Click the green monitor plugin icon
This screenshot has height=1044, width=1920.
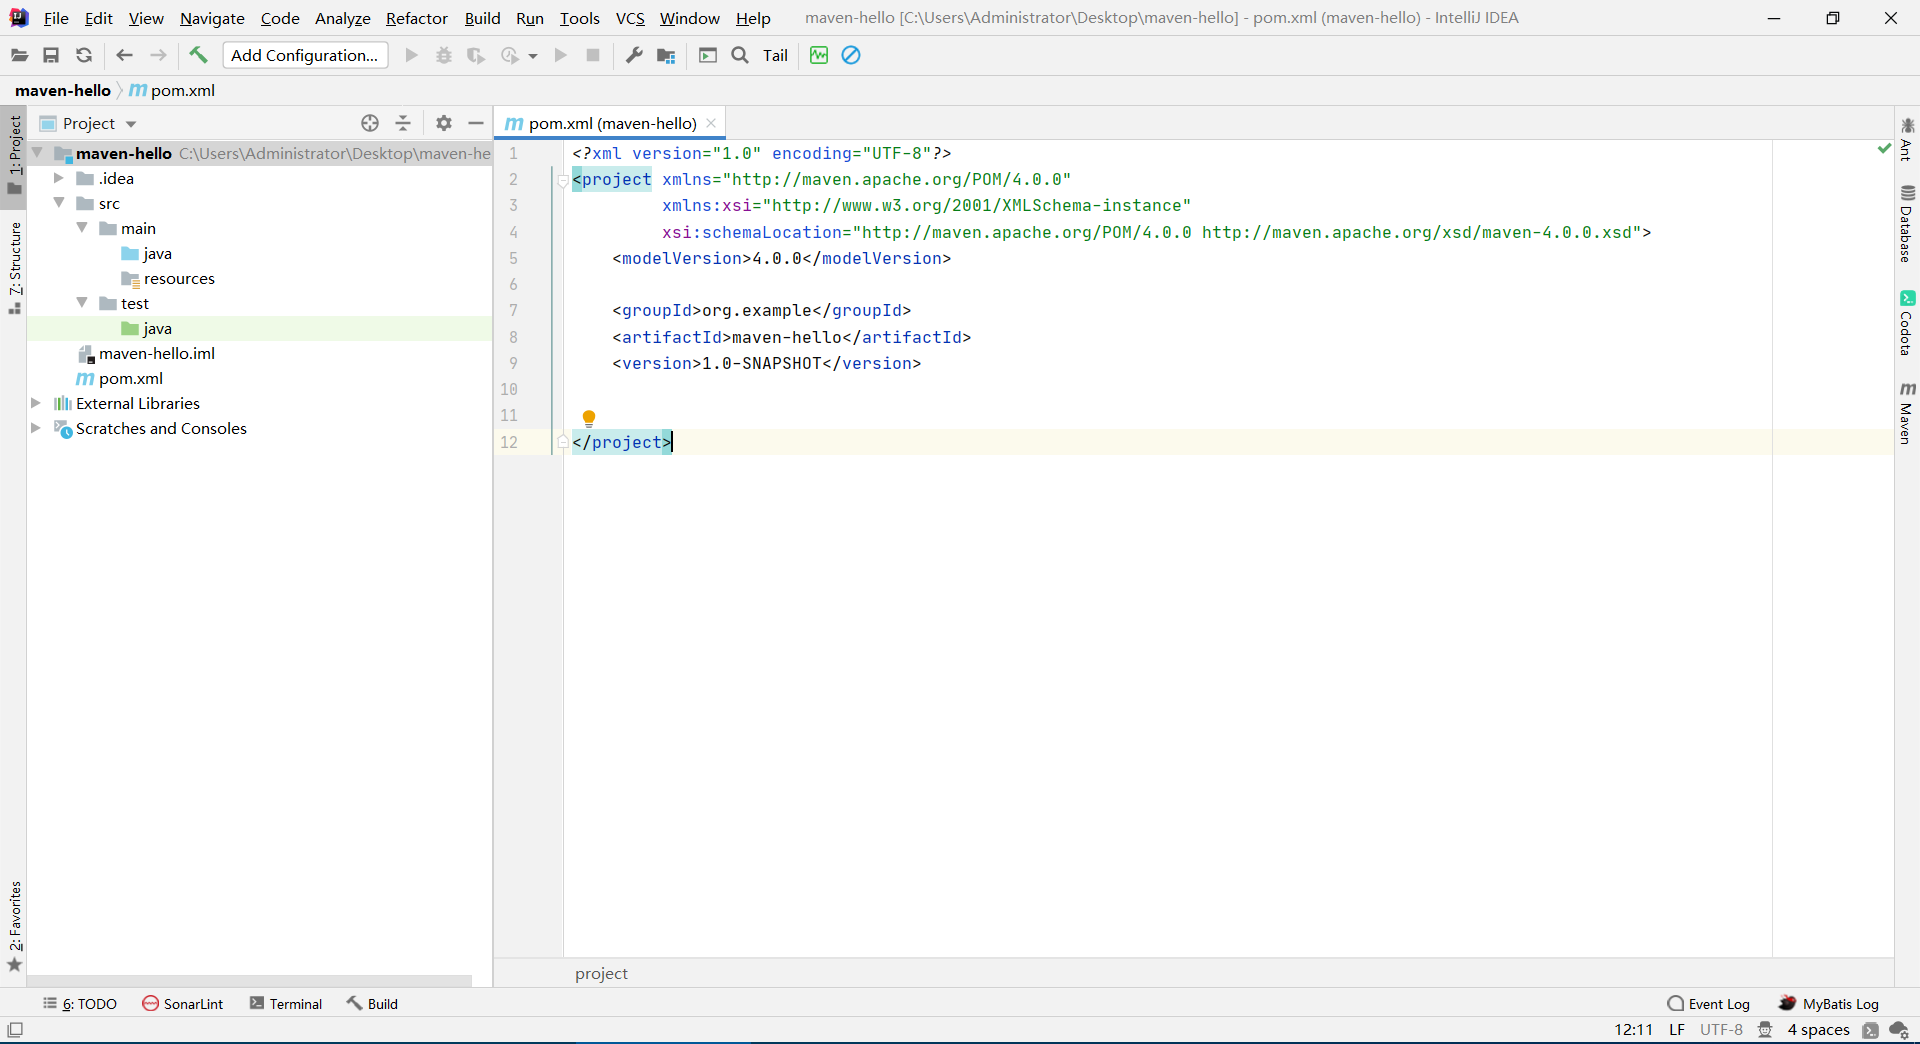[819, 56]
